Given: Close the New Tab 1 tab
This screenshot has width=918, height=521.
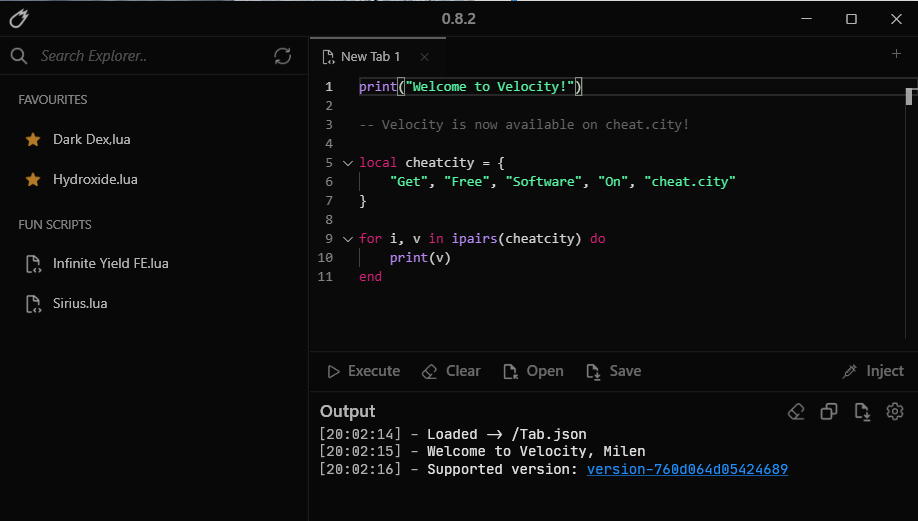Looking at the screenshot, I should point(424,57).
